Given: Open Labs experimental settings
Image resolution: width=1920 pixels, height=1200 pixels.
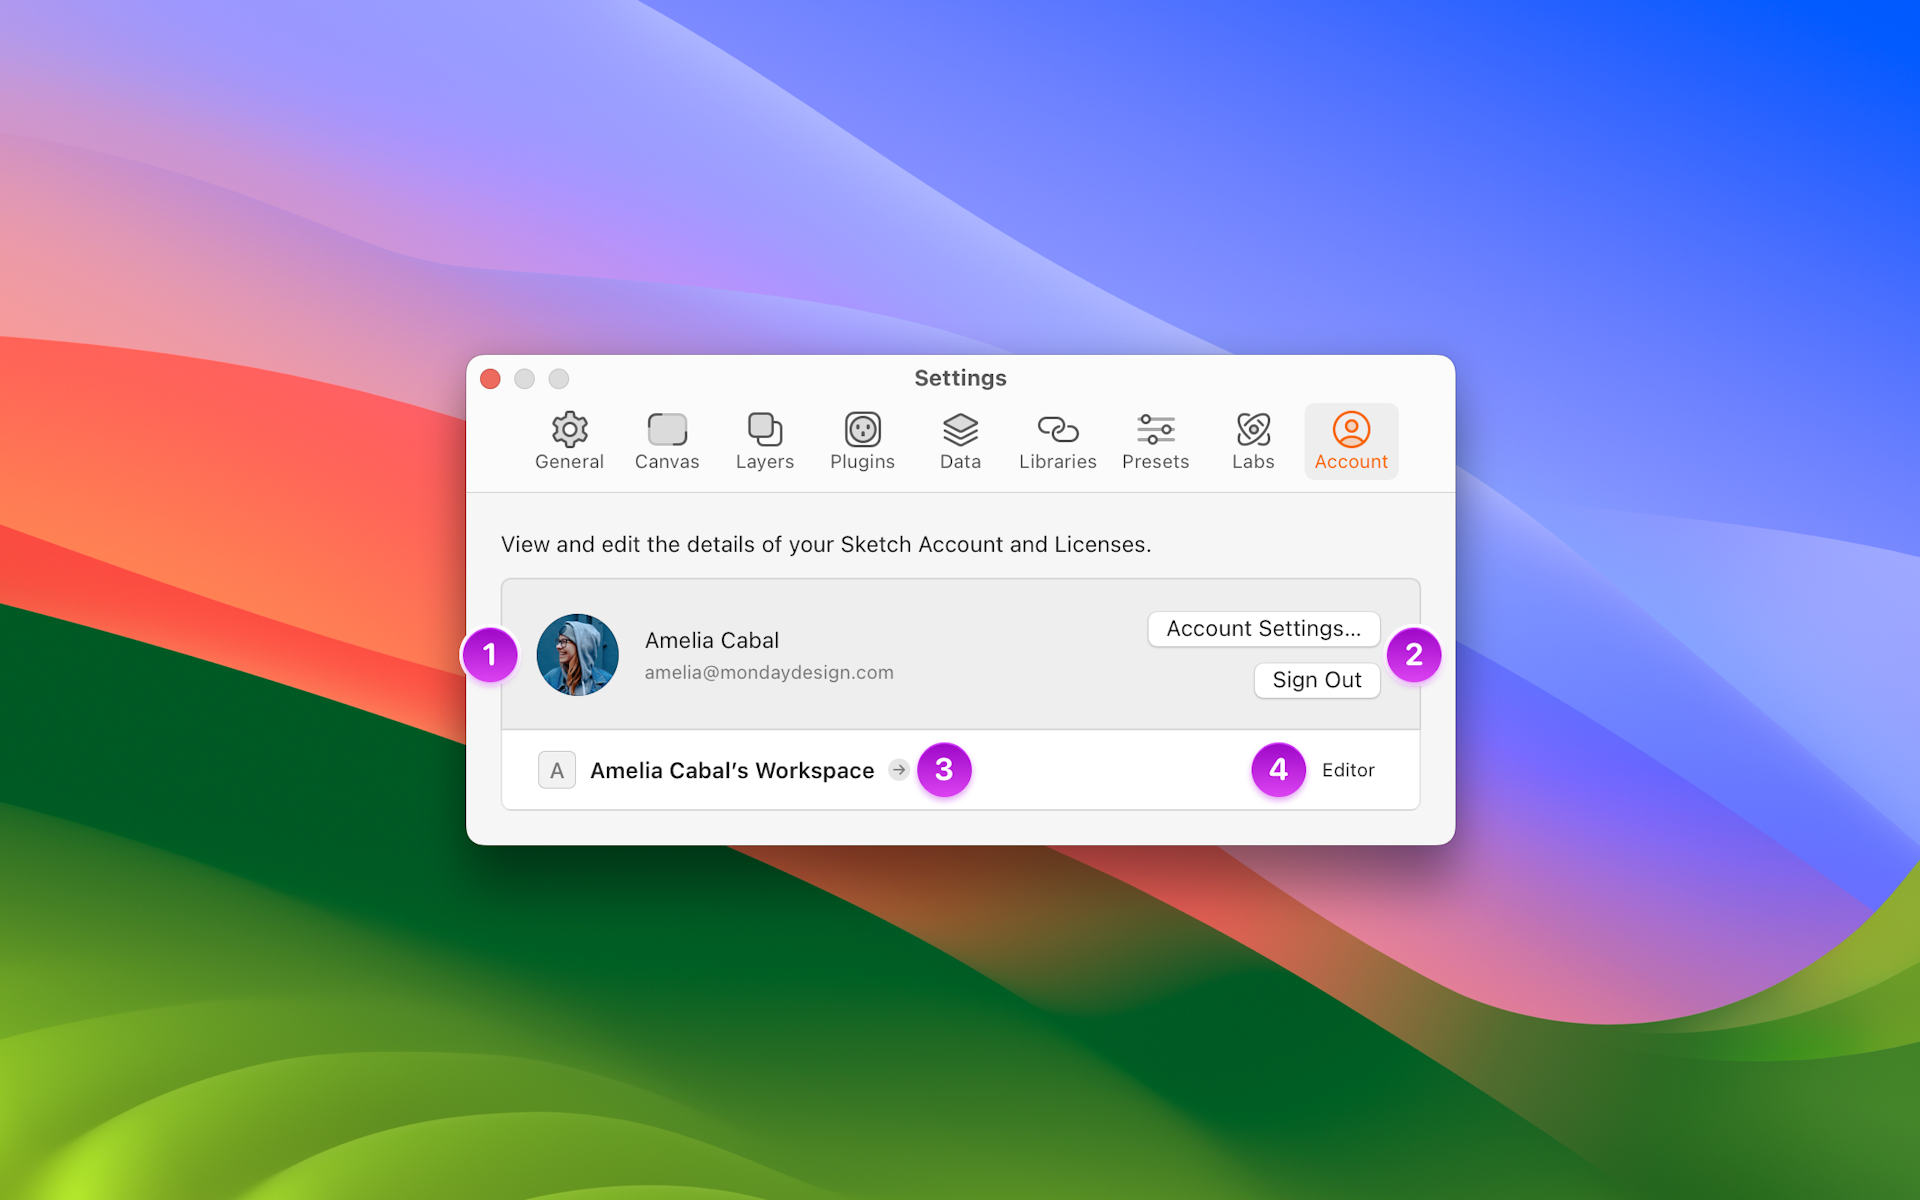Looking at the screenshot, I should [x=1251, y=442].
